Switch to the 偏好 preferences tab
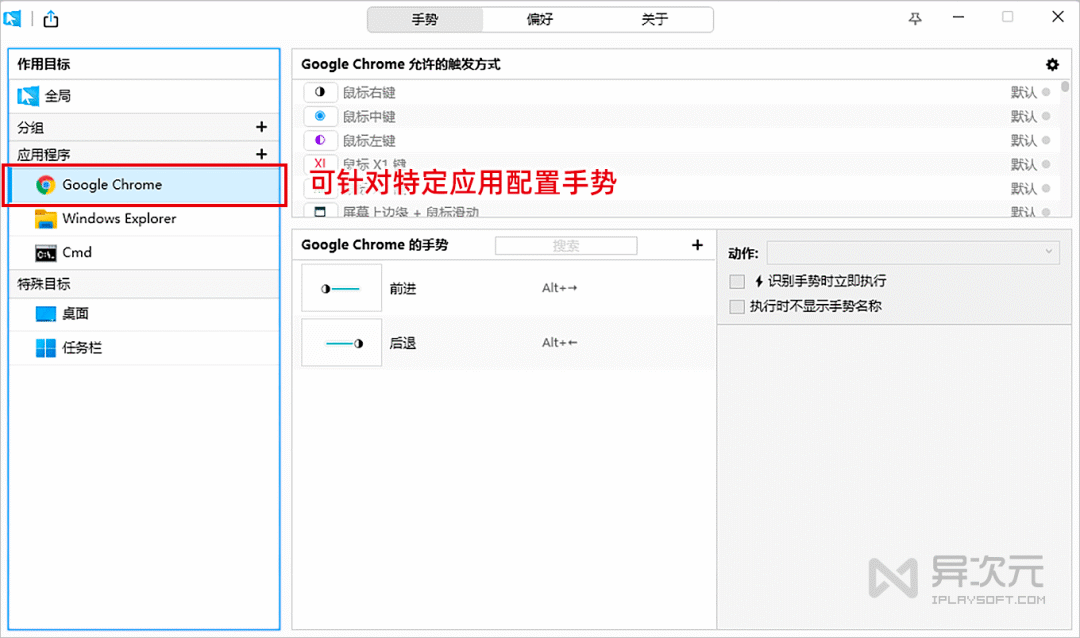Screen dimensions: 1080x638 point(540,19)
